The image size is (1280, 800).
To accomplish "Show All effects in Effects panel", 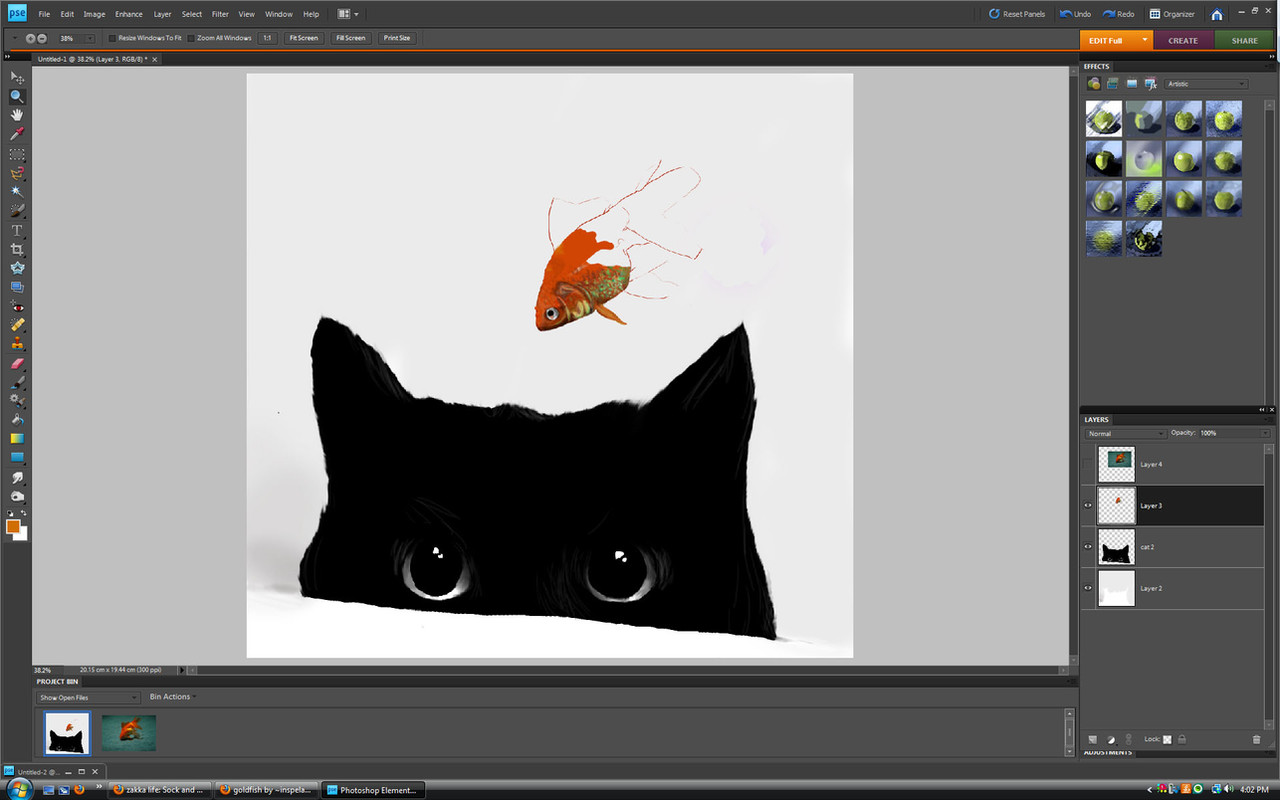I will [x=1150, y=84].
